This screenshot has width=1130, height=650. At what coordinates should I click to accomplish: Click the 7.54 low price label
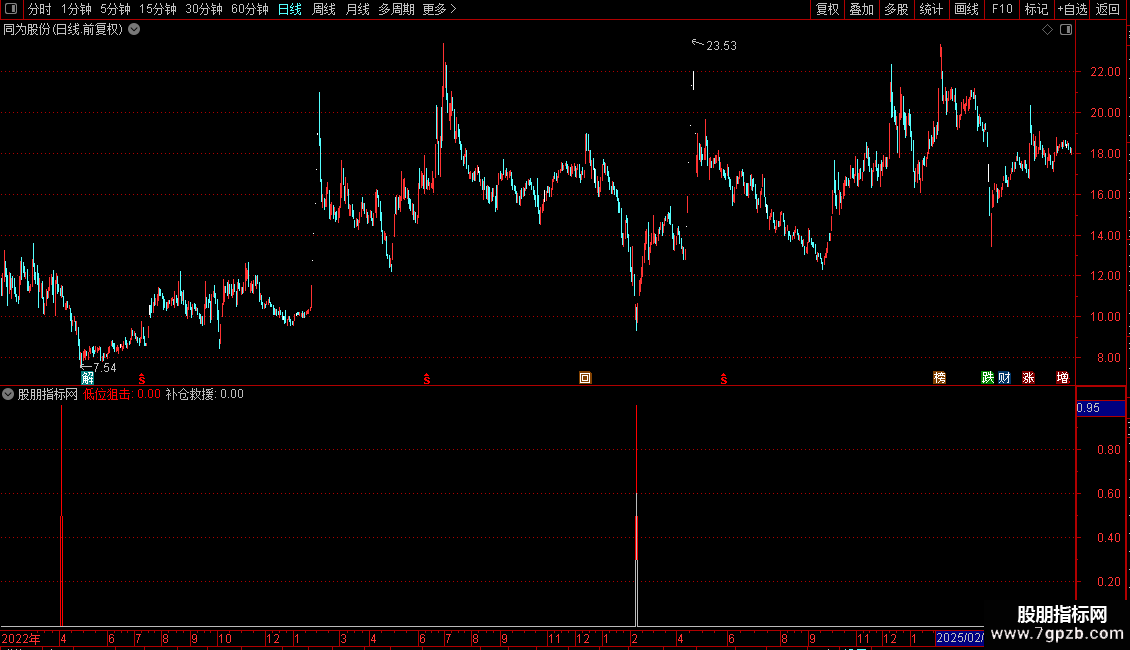coord(104,368)
